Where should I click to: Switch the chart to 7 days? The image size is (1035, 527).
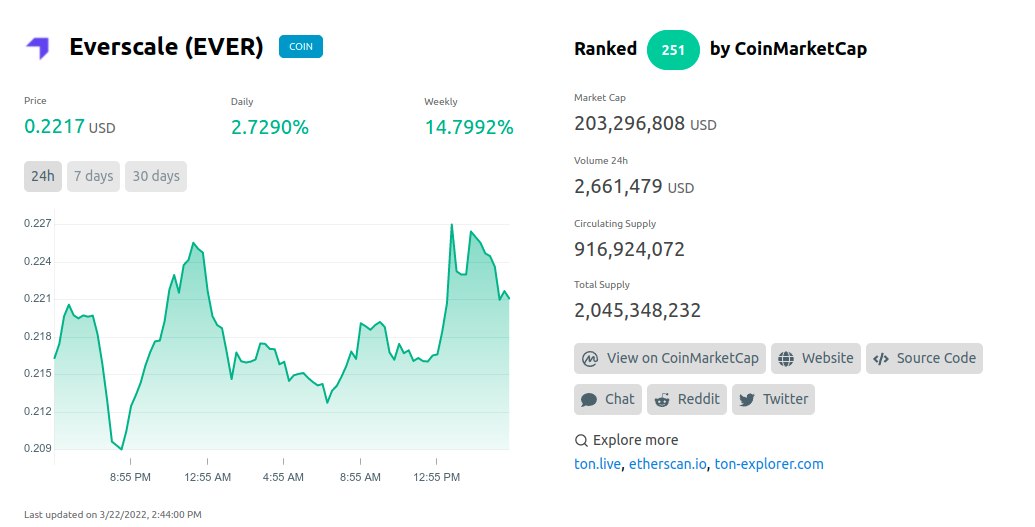pyautogui.click(x=92, y=176)
